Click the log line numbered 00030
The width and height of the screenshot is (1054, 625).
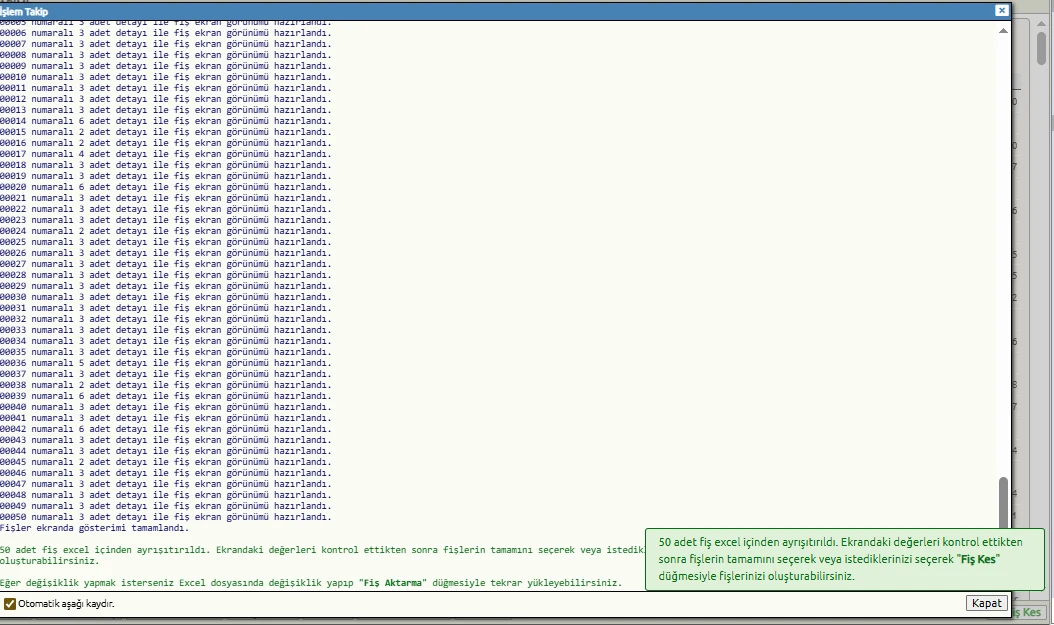(165, 297)
